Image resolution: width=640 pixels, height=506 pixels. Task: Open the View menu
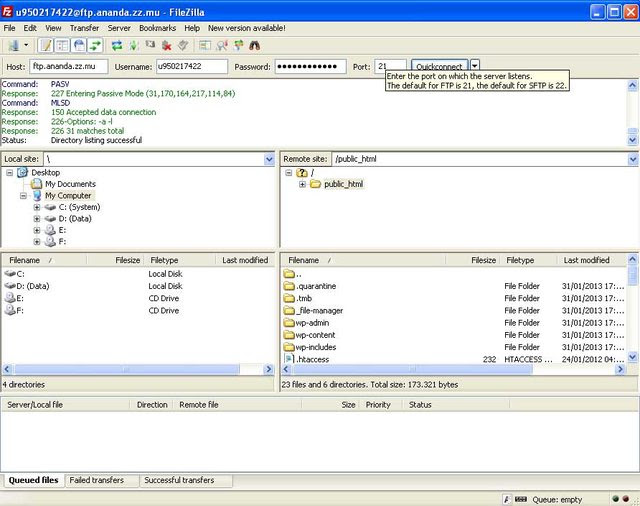coord(53,28)
